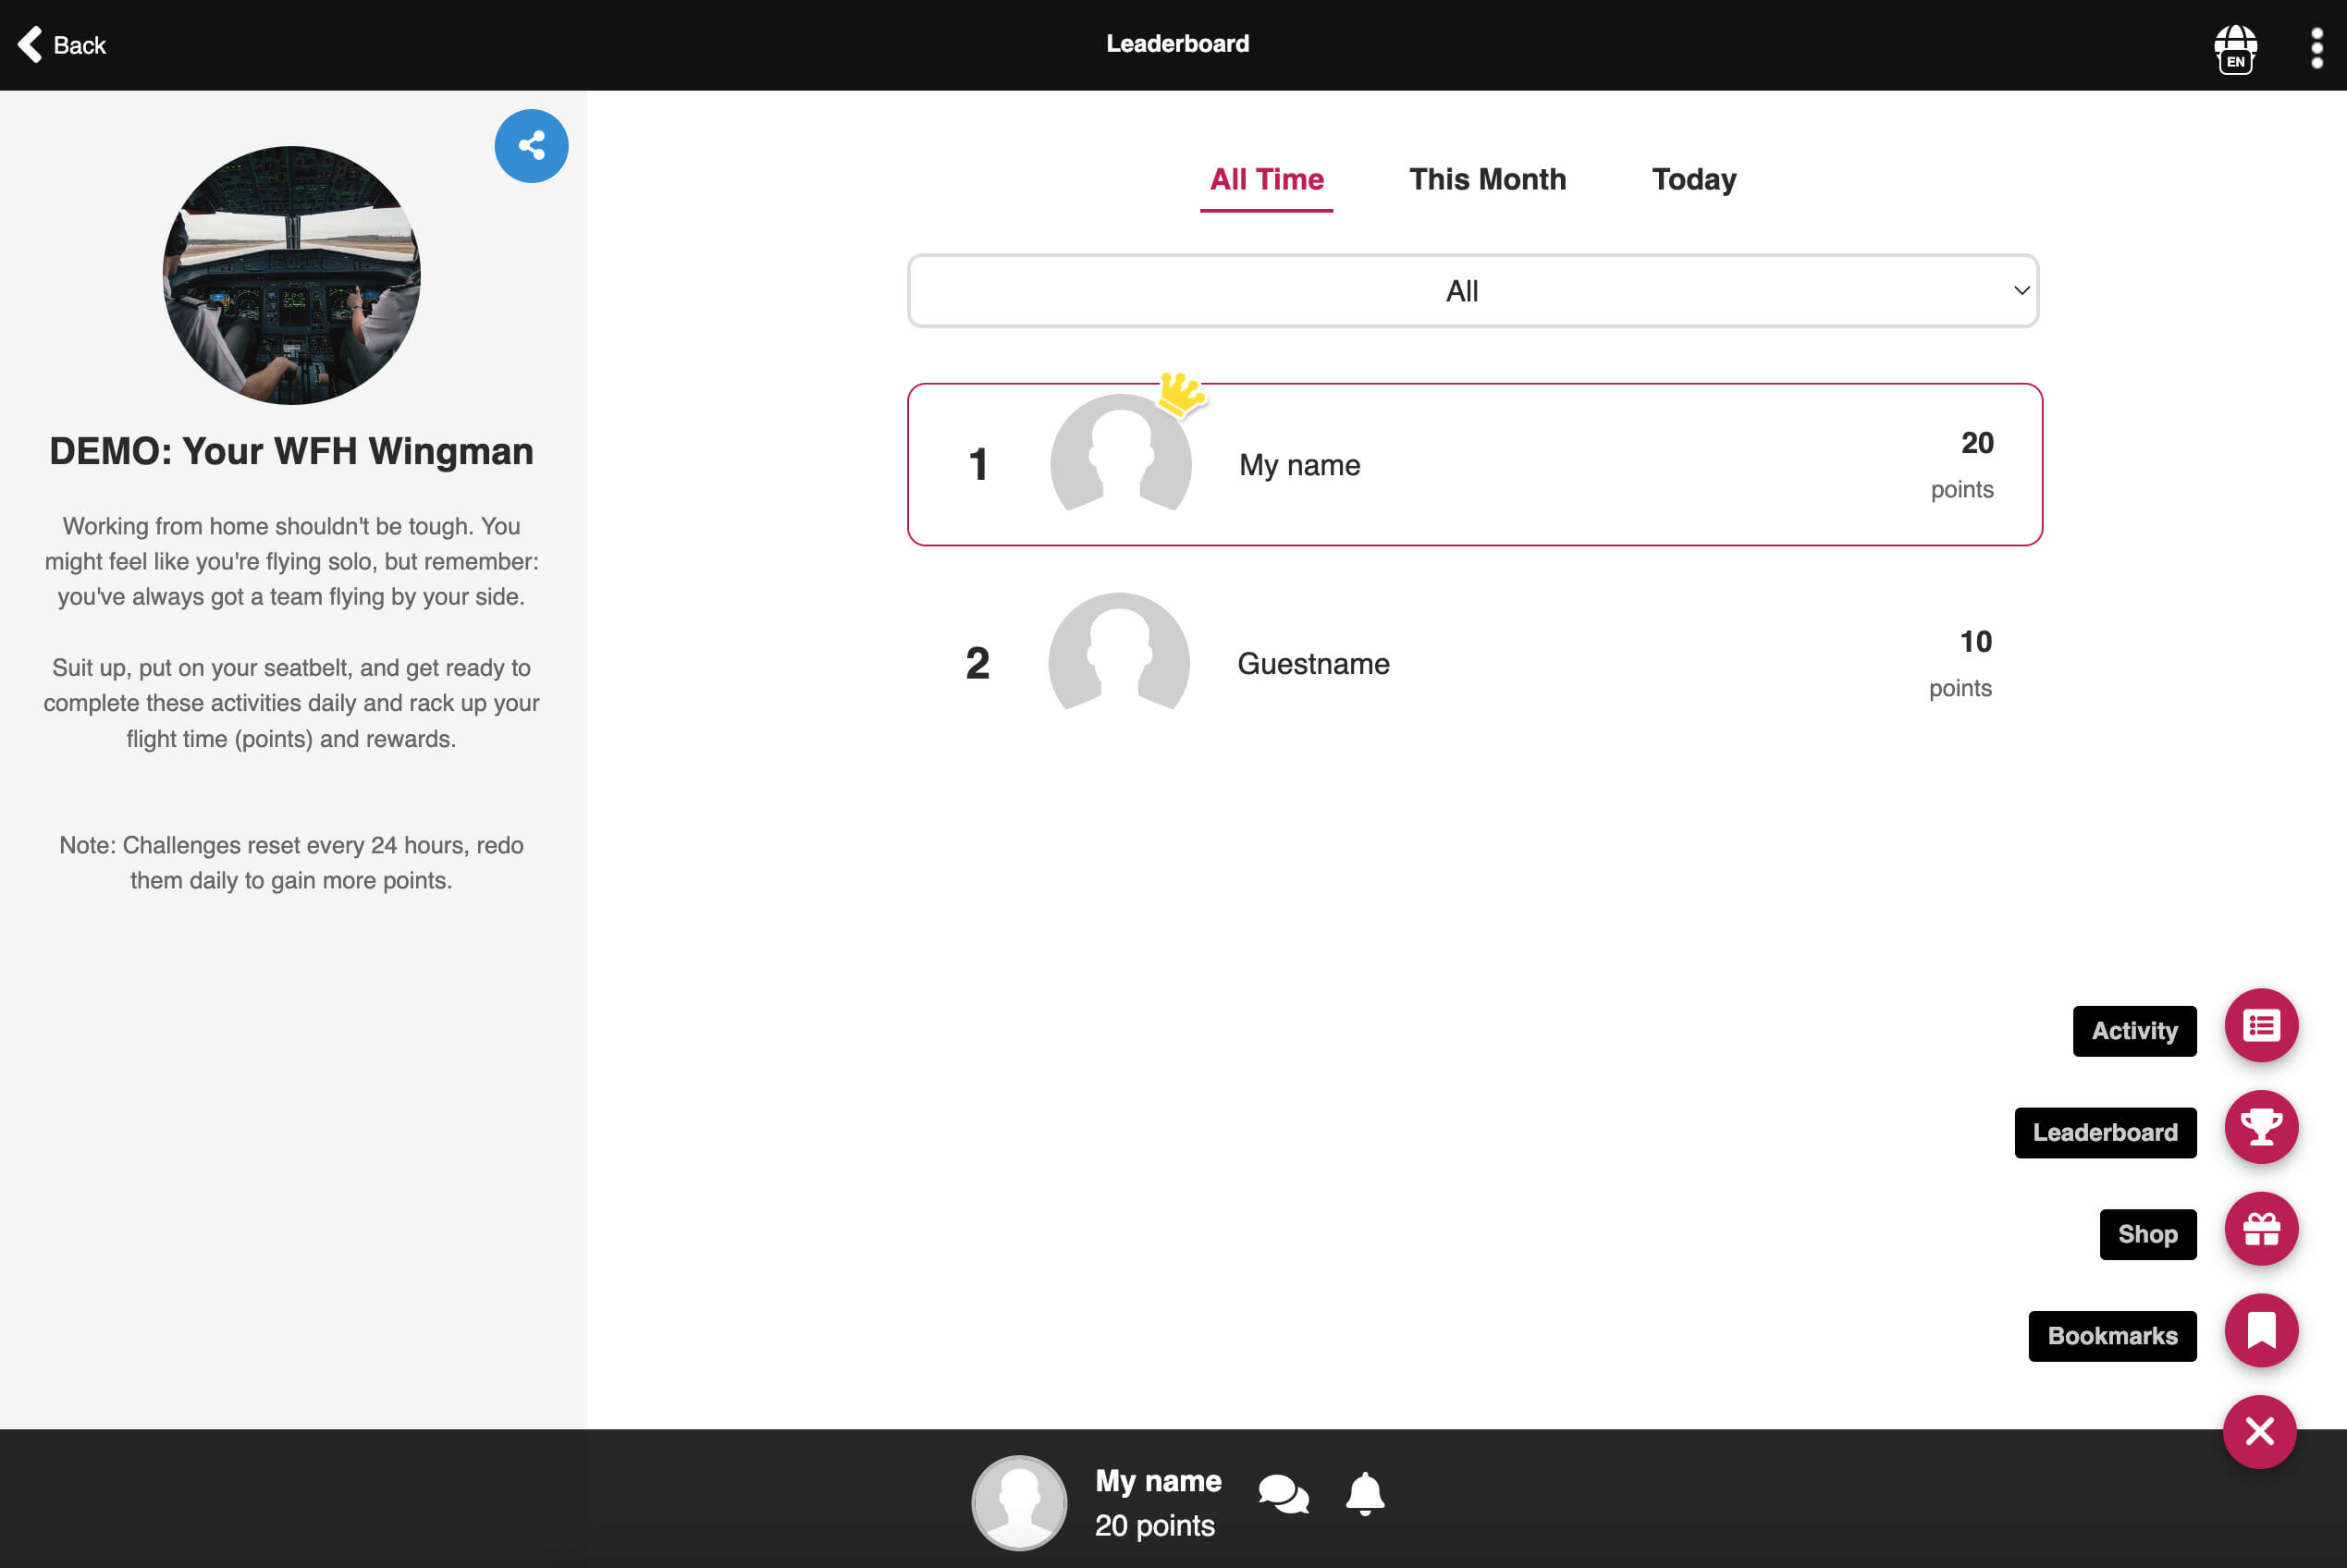This screenshot has width=2347, height=1568.
Task: Select the All Time tab
Action: pos(1267,180)
